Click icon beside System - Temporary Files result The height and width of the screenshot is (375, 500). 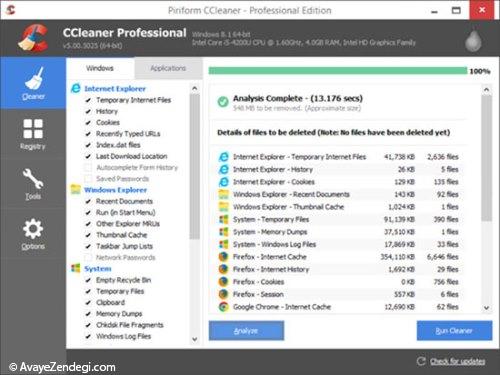(x=223, y=219)
